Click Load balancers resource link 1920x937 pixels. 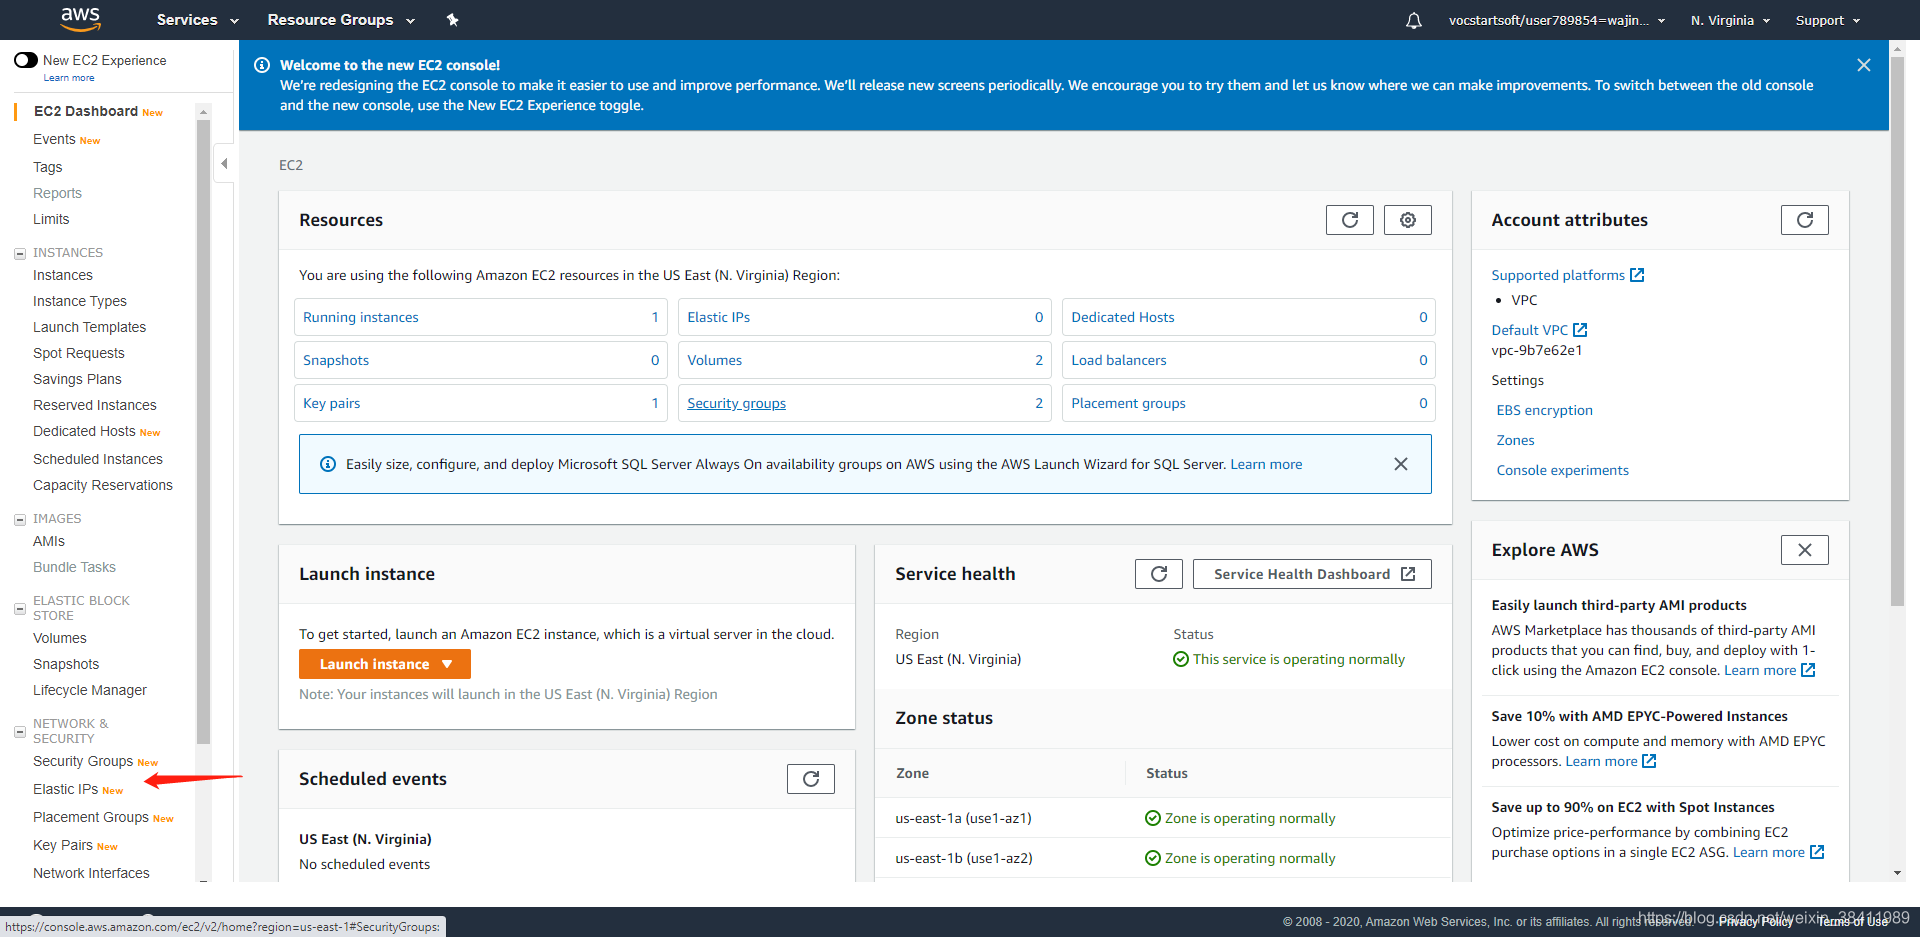point(1118,360)
